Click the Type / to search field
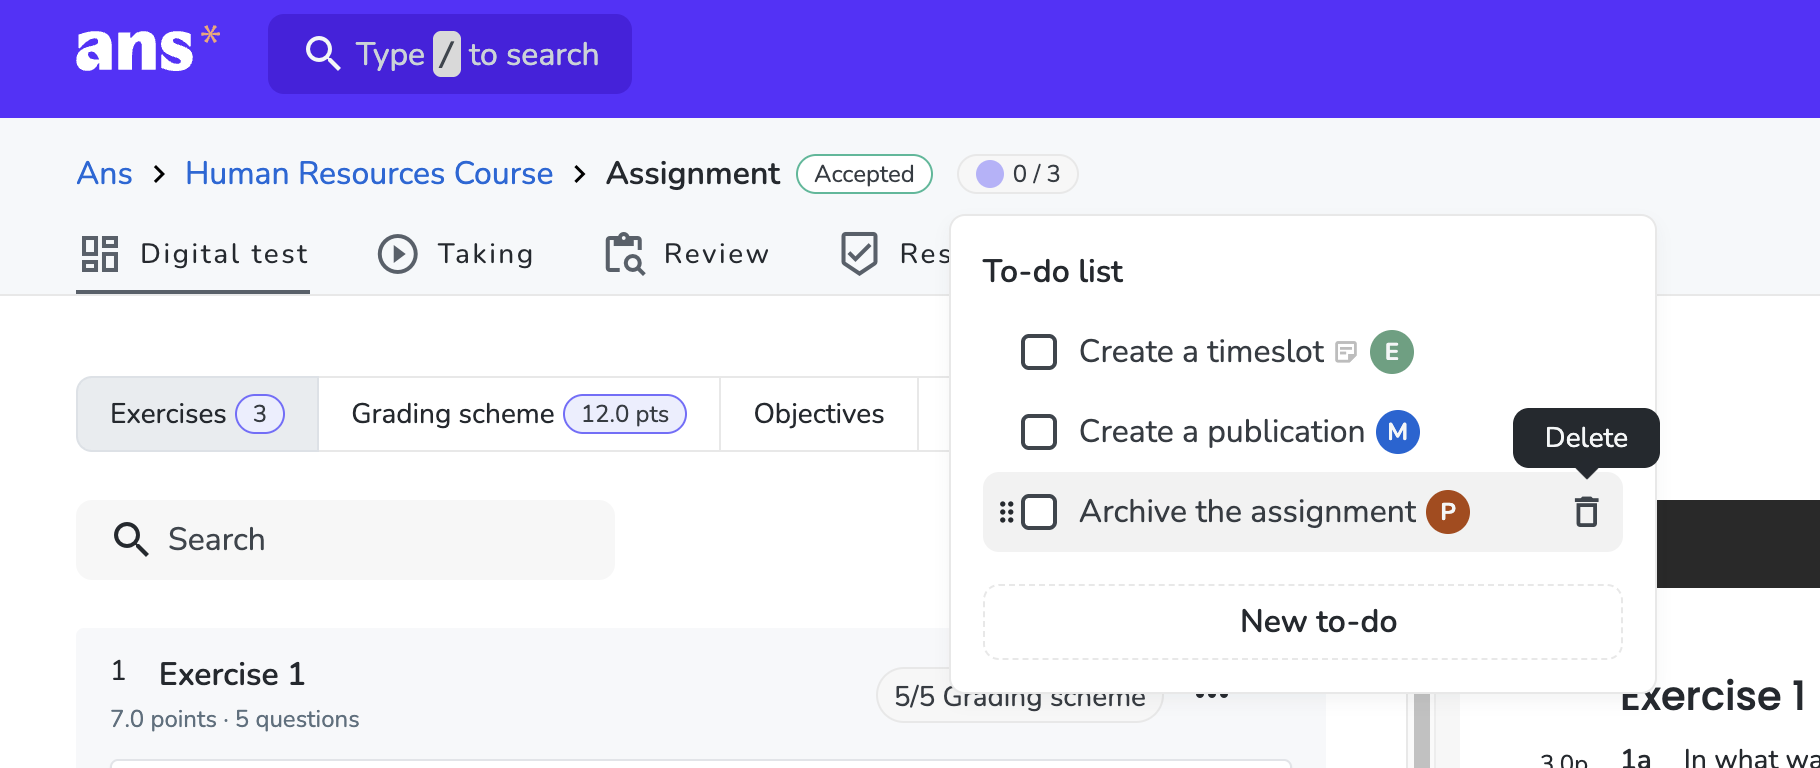This screenshot has height=768, width=1820. pos(450,54)
